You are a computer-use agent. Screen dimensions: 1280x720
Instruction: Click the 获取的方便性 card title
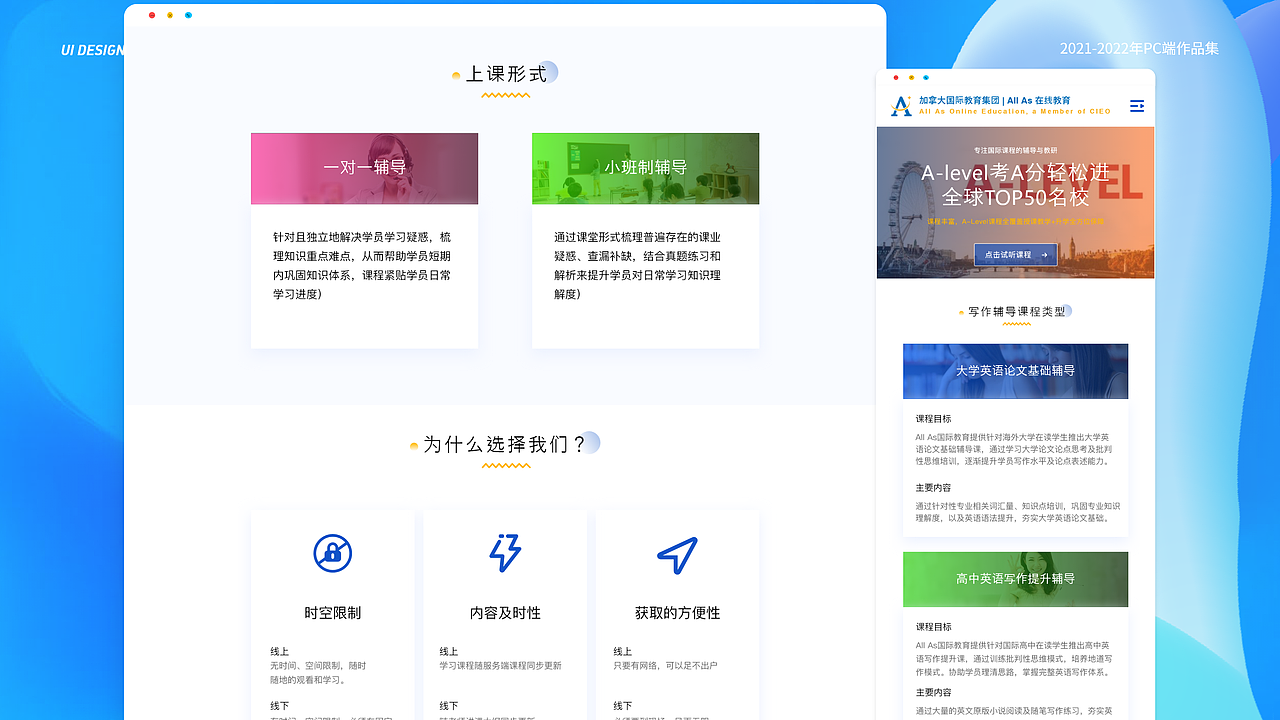(677, 613)
